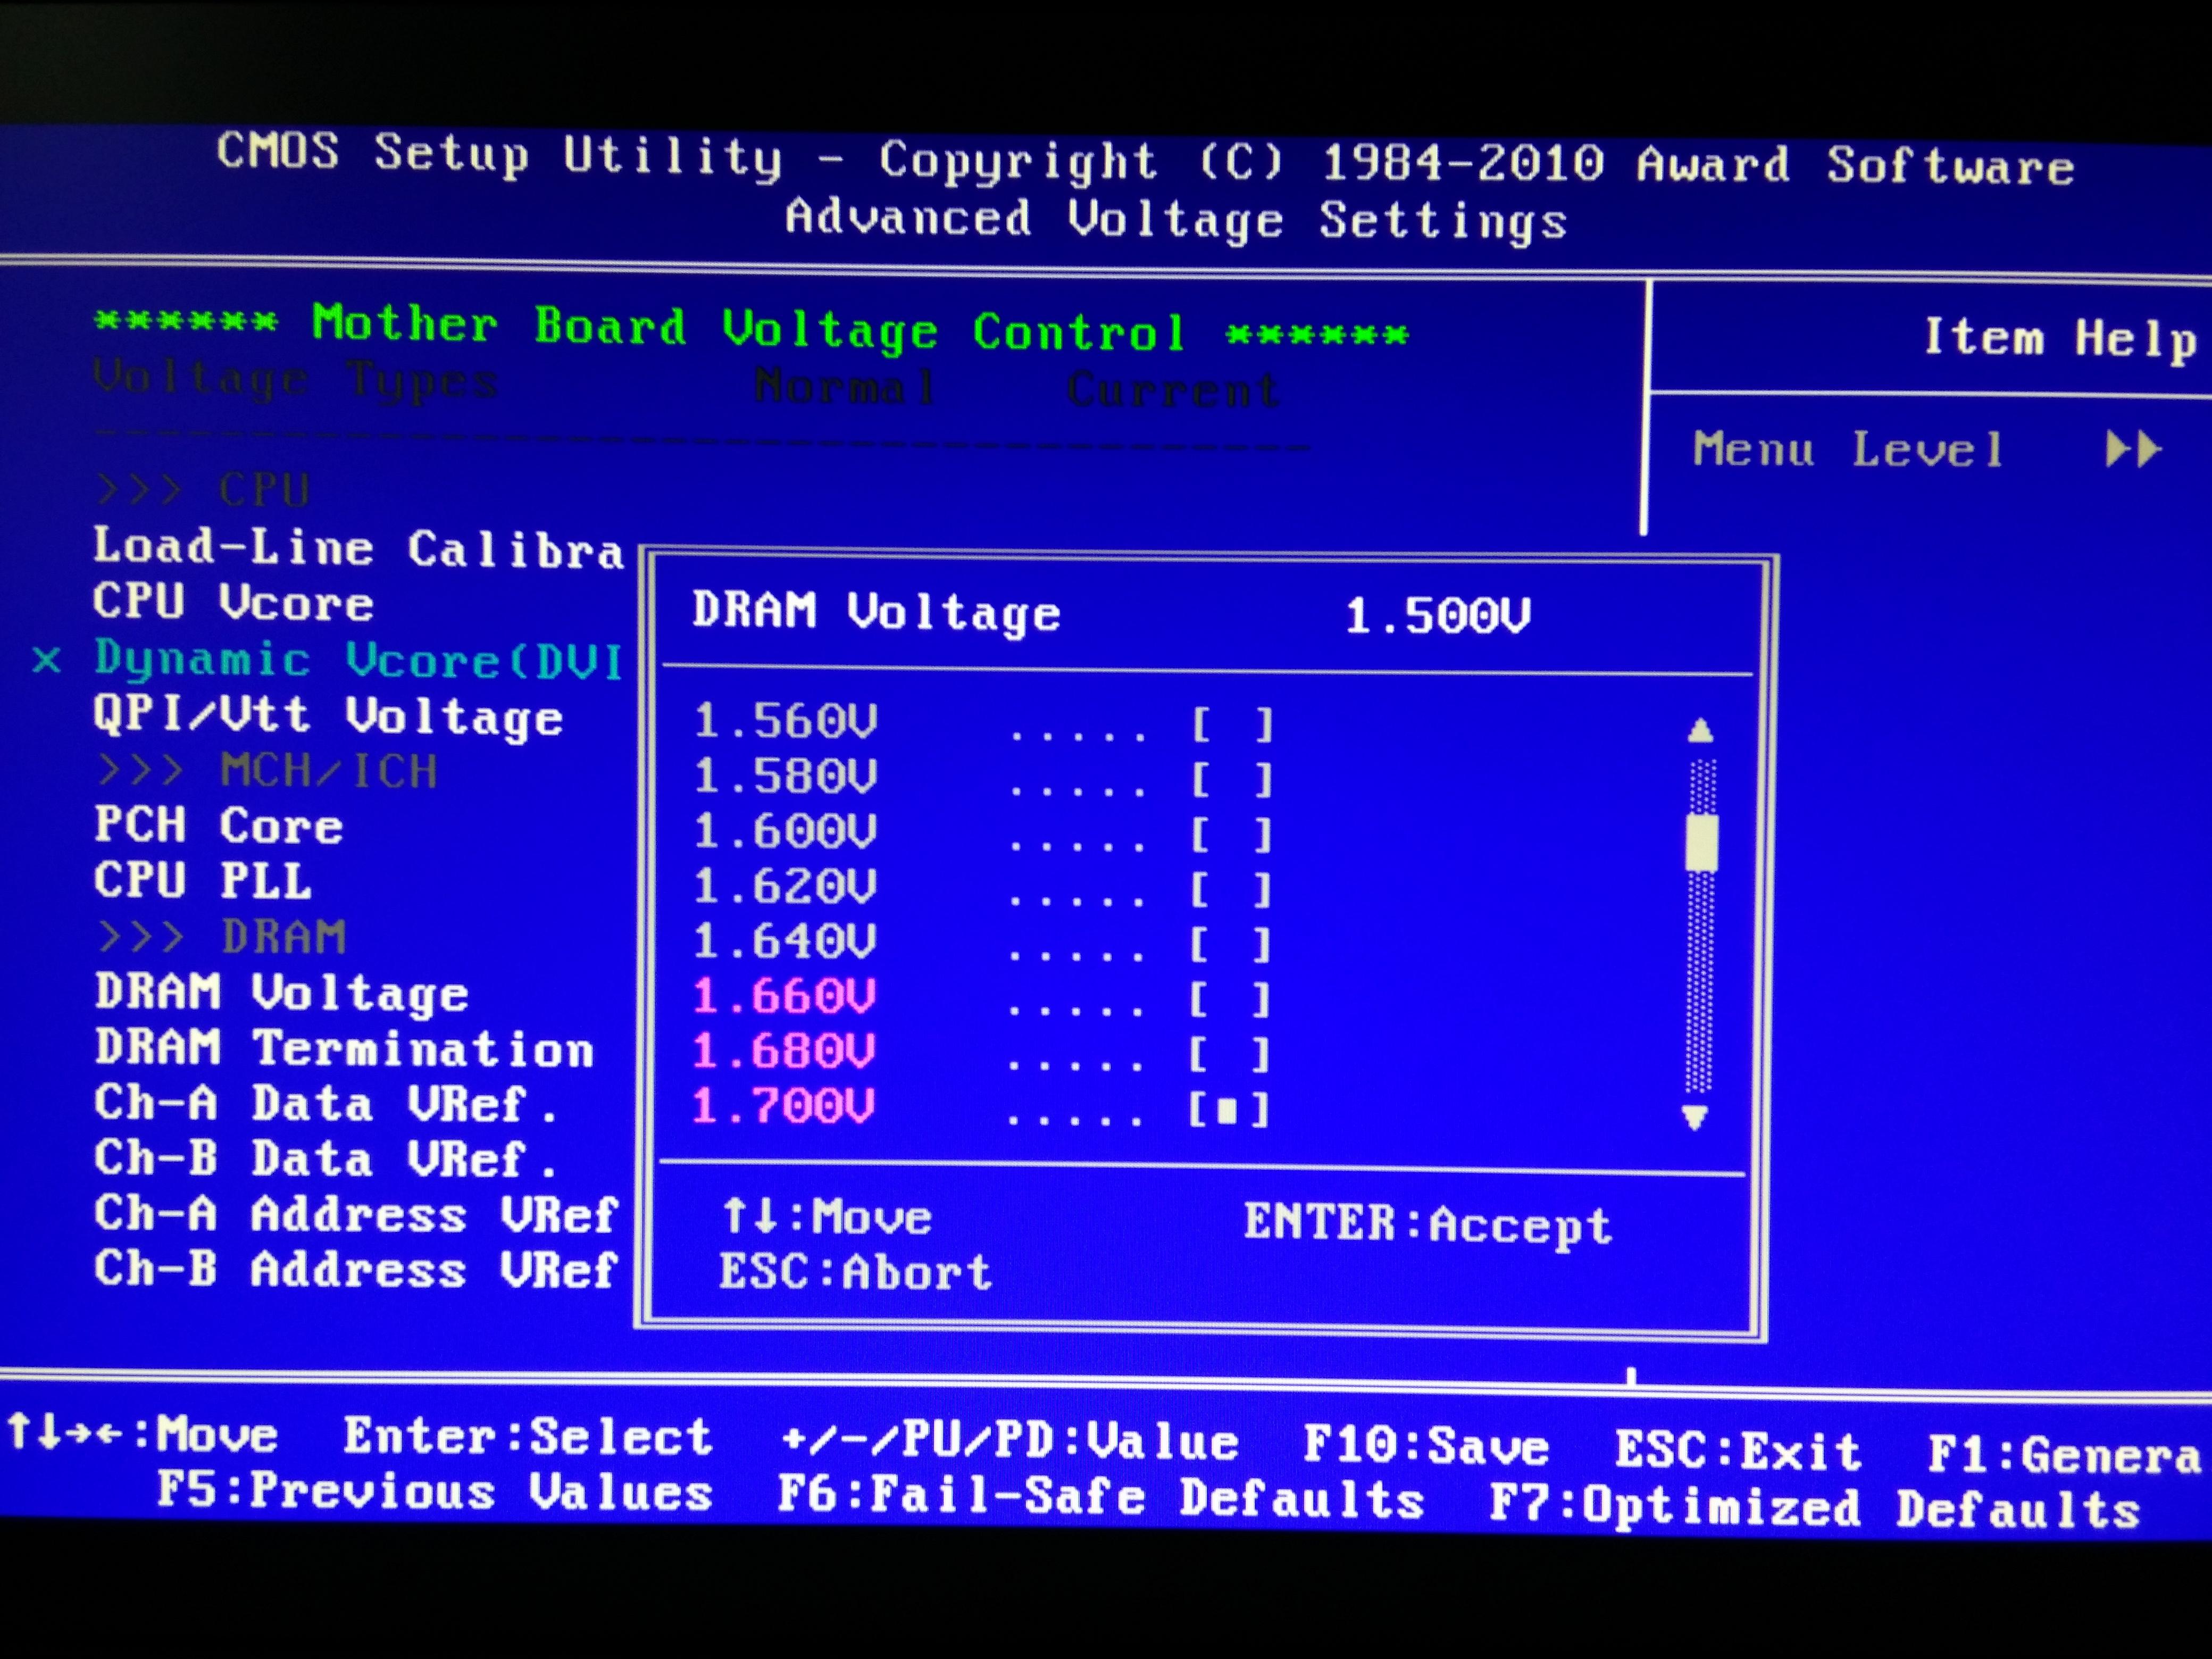Click the X marker beside Dynamic Vcore
The width and height of the screenshot is (2212, 1659).
click(47, 660)
